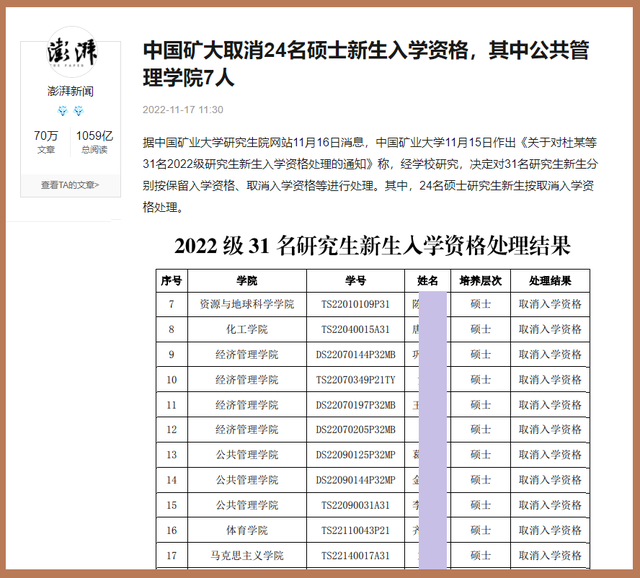Click the cell 马克思主义学院
The width and height of the screenshot is (640, 578).
tap(247, 556)
